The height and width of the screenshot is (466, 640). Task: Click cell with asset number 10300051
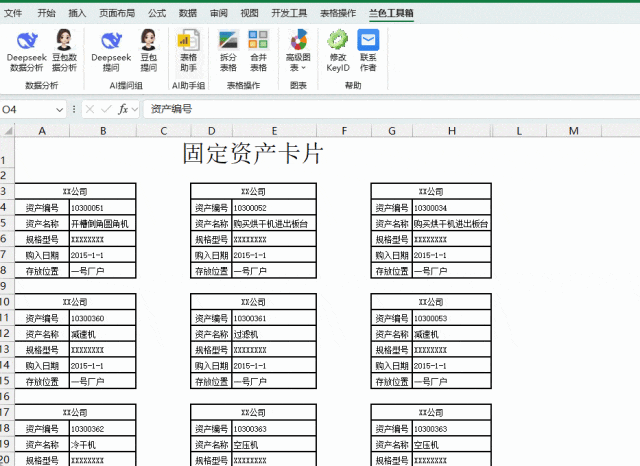(x=102, y=208)
